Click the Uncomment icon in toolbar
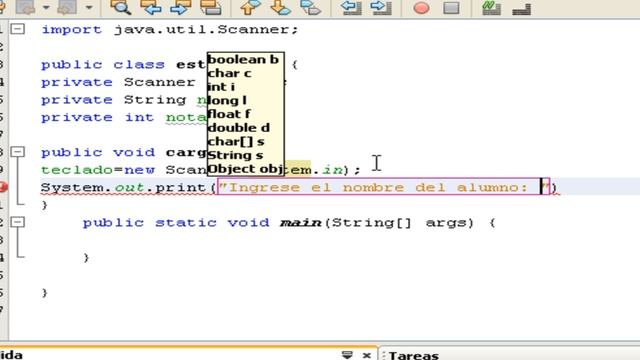This screenshot has height=360, width=640. pos(522,9)
